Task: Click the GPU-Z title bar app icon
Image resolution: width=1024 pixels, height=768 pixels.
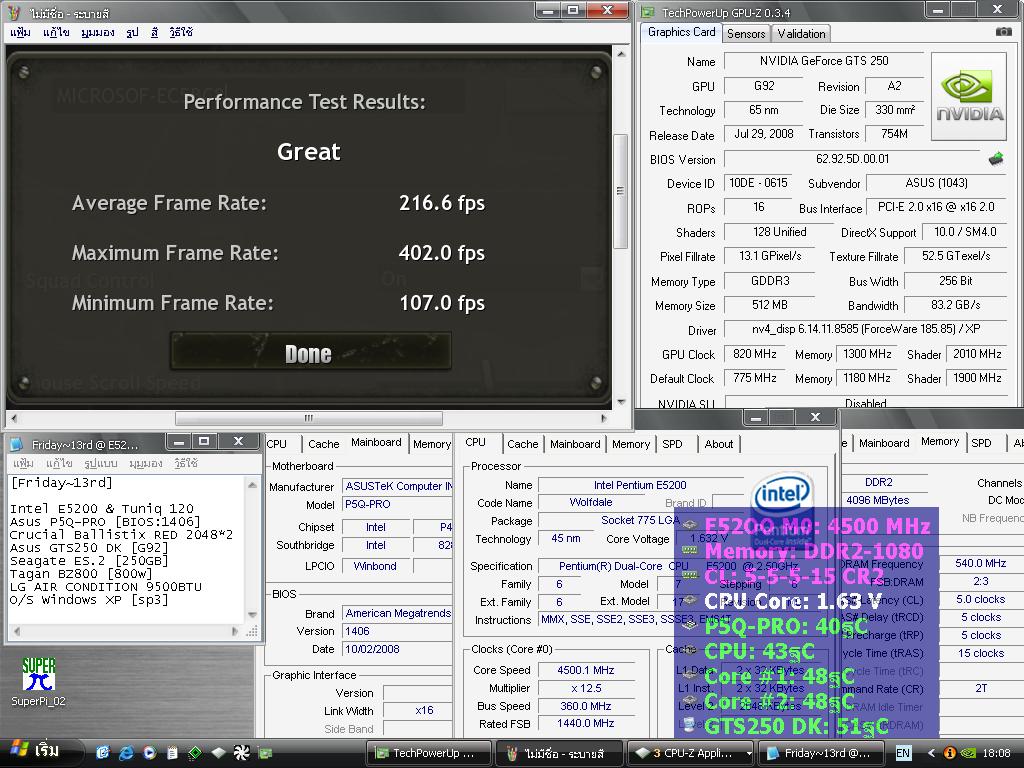Action: click(x=648, y=12)
